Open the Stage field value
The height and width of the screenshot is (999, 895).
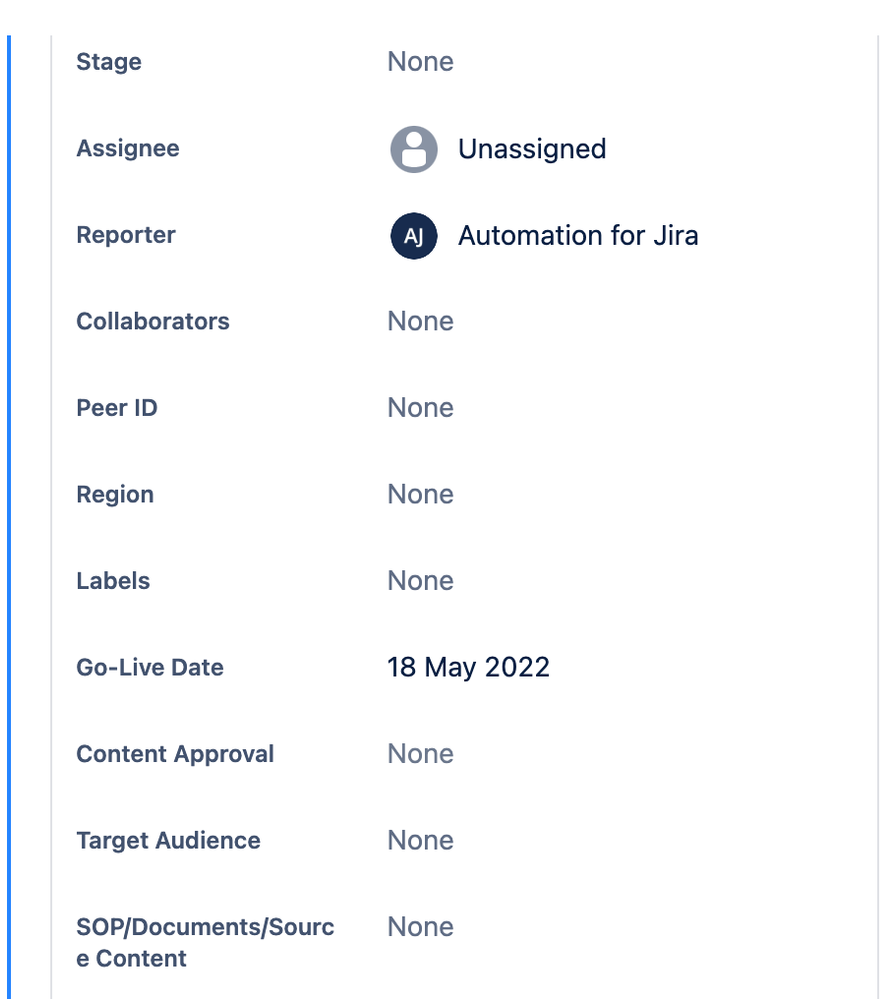click(420, 61)
